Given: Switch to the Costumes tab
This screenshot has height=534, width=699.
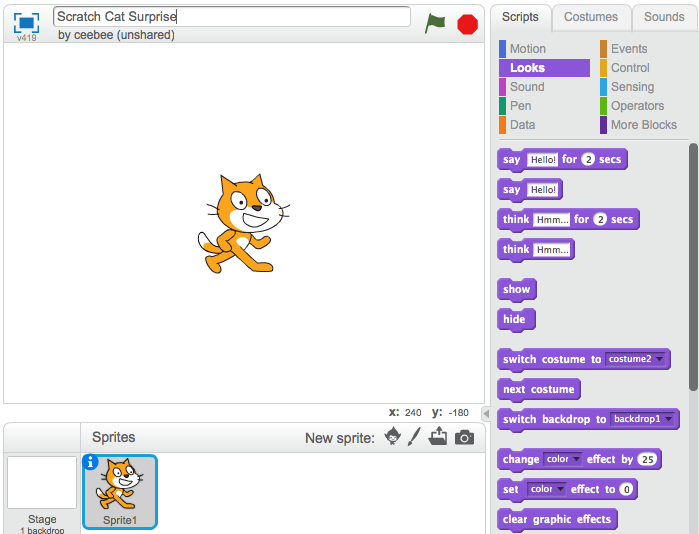Looking at the screenshot, I should 591,17.
